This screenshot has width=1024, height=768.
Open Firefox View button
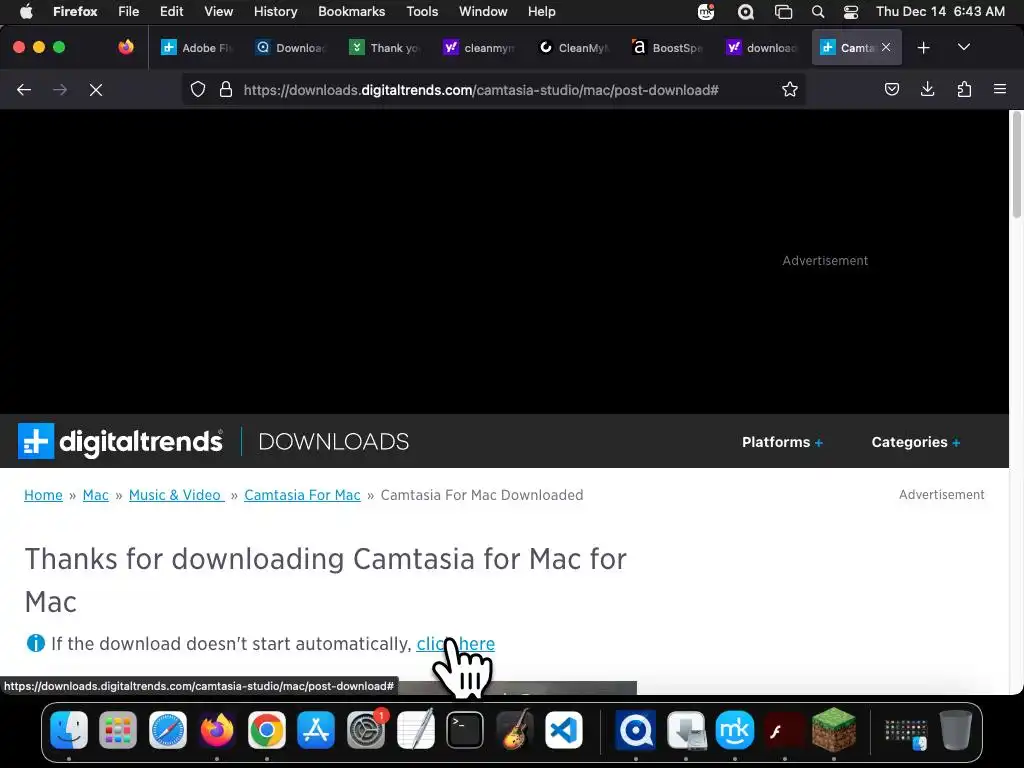pyautogui.click(x=126, y=47)
